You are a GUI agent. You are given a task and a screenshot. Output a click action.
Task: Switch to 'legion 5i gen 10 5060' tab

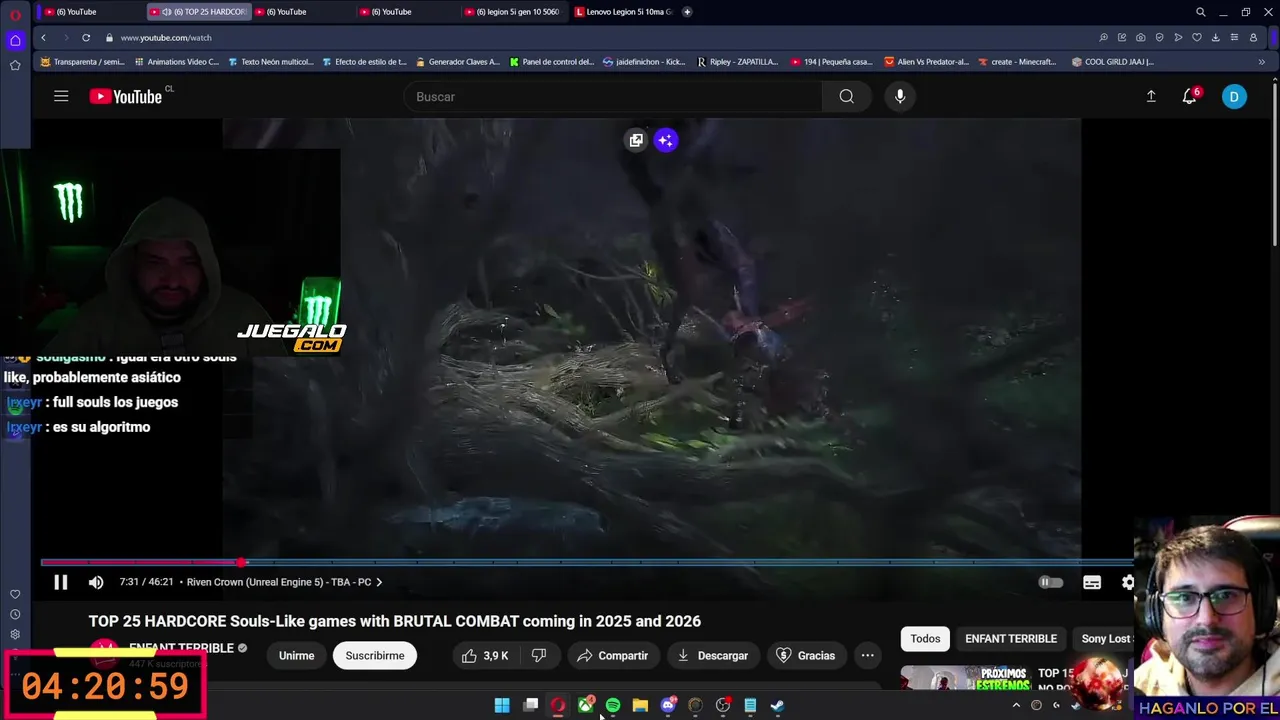click(x=515, y=12)
